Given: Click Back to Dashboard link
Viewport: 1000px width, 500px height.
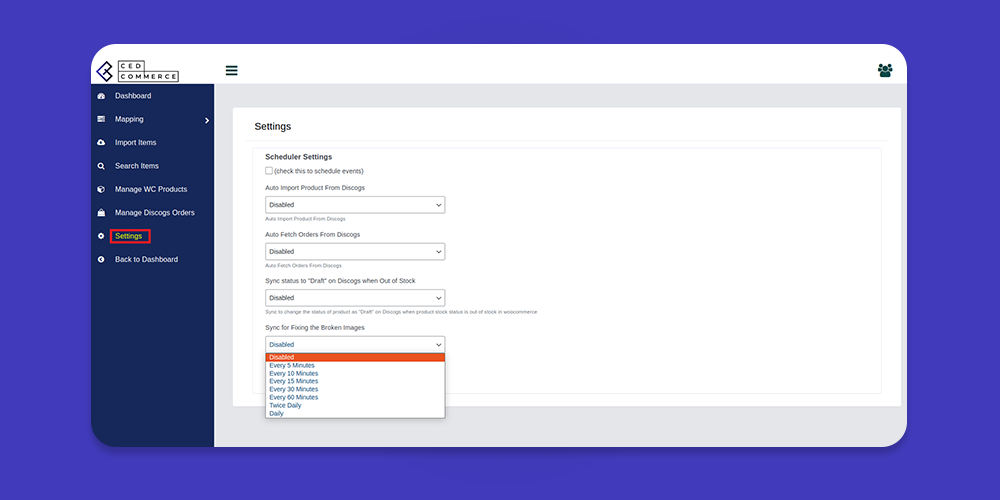Looking at the screenshot, I should [x=146, y=260].
